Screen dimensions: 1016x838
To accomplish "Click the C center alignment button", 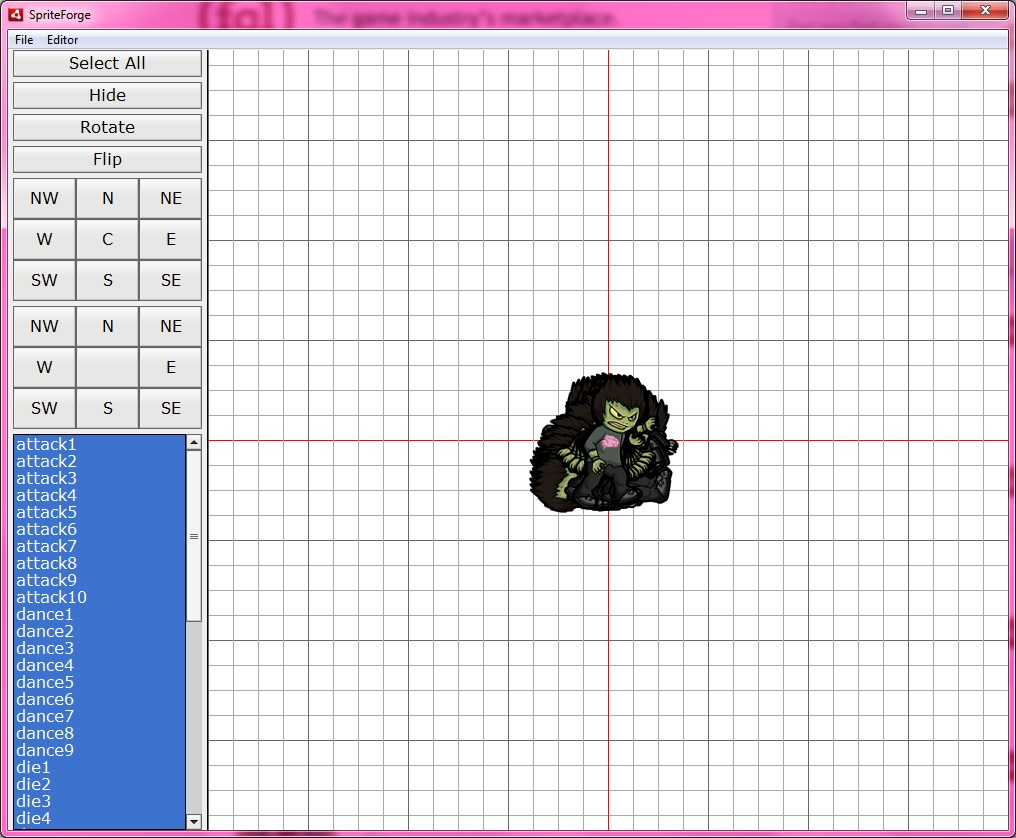I will [107, 240].
